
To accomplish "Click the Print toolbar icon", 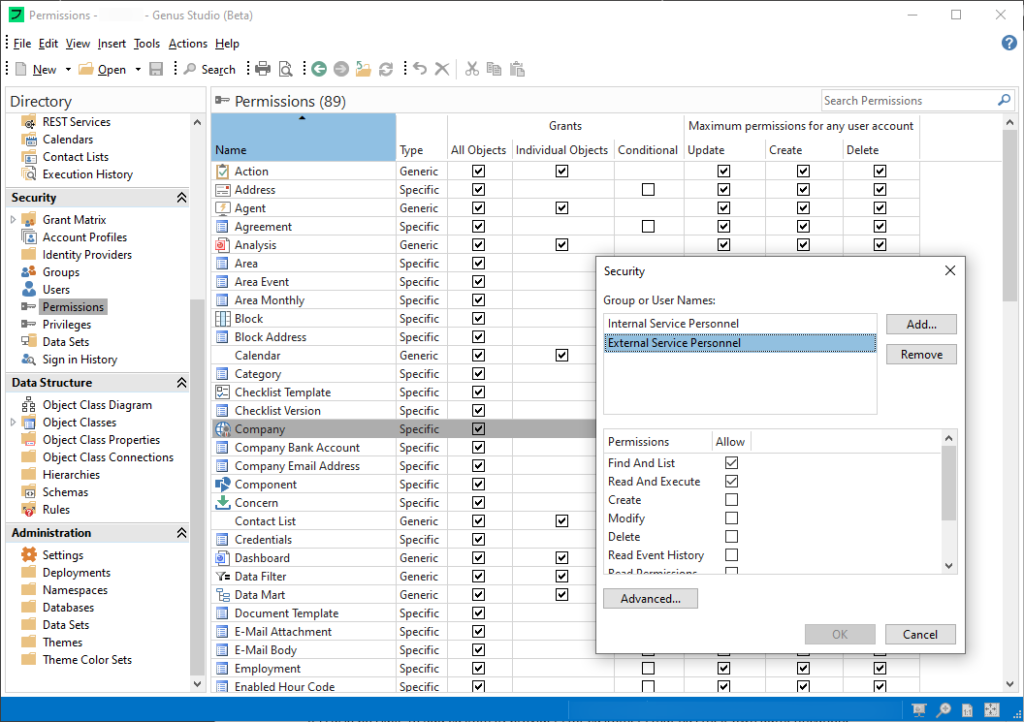I will (262, 69).
